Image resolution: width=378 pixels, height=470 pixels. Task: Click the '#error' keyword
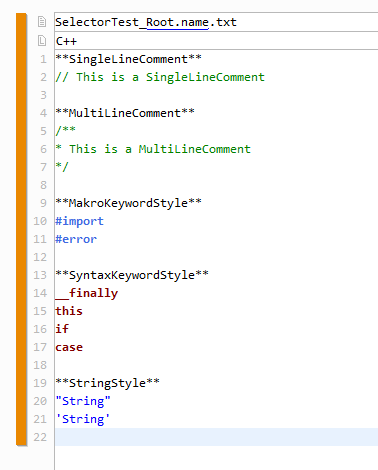point(76,239)
